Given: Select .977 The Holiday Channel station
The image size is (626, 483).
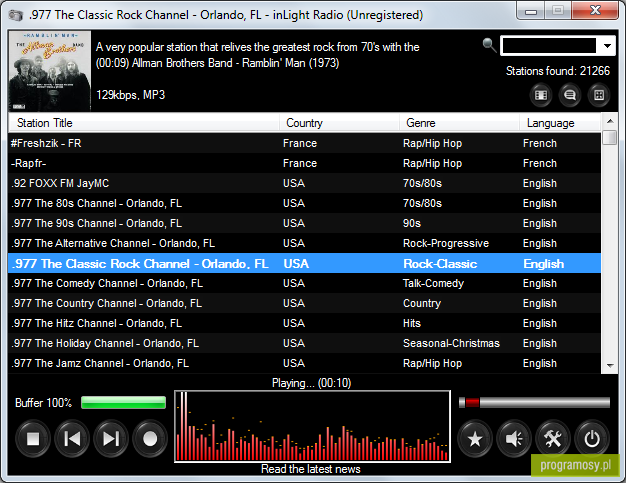Looking at the screenshot, I should coord(304,343).
